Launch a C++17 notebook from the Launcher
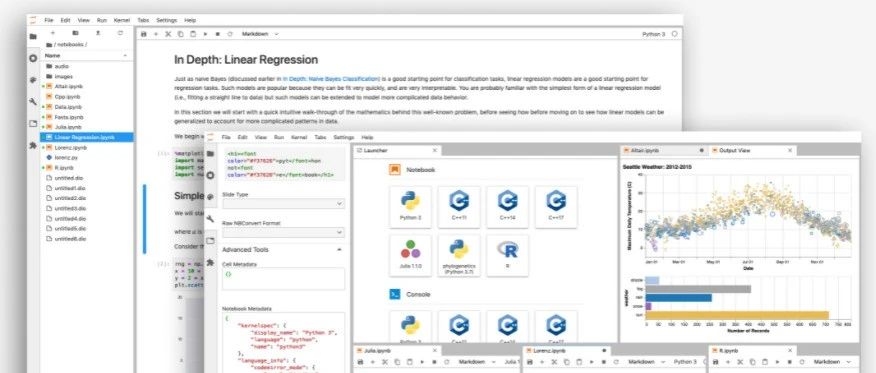This screenshot has height=373, width=876. click(556, 207)
